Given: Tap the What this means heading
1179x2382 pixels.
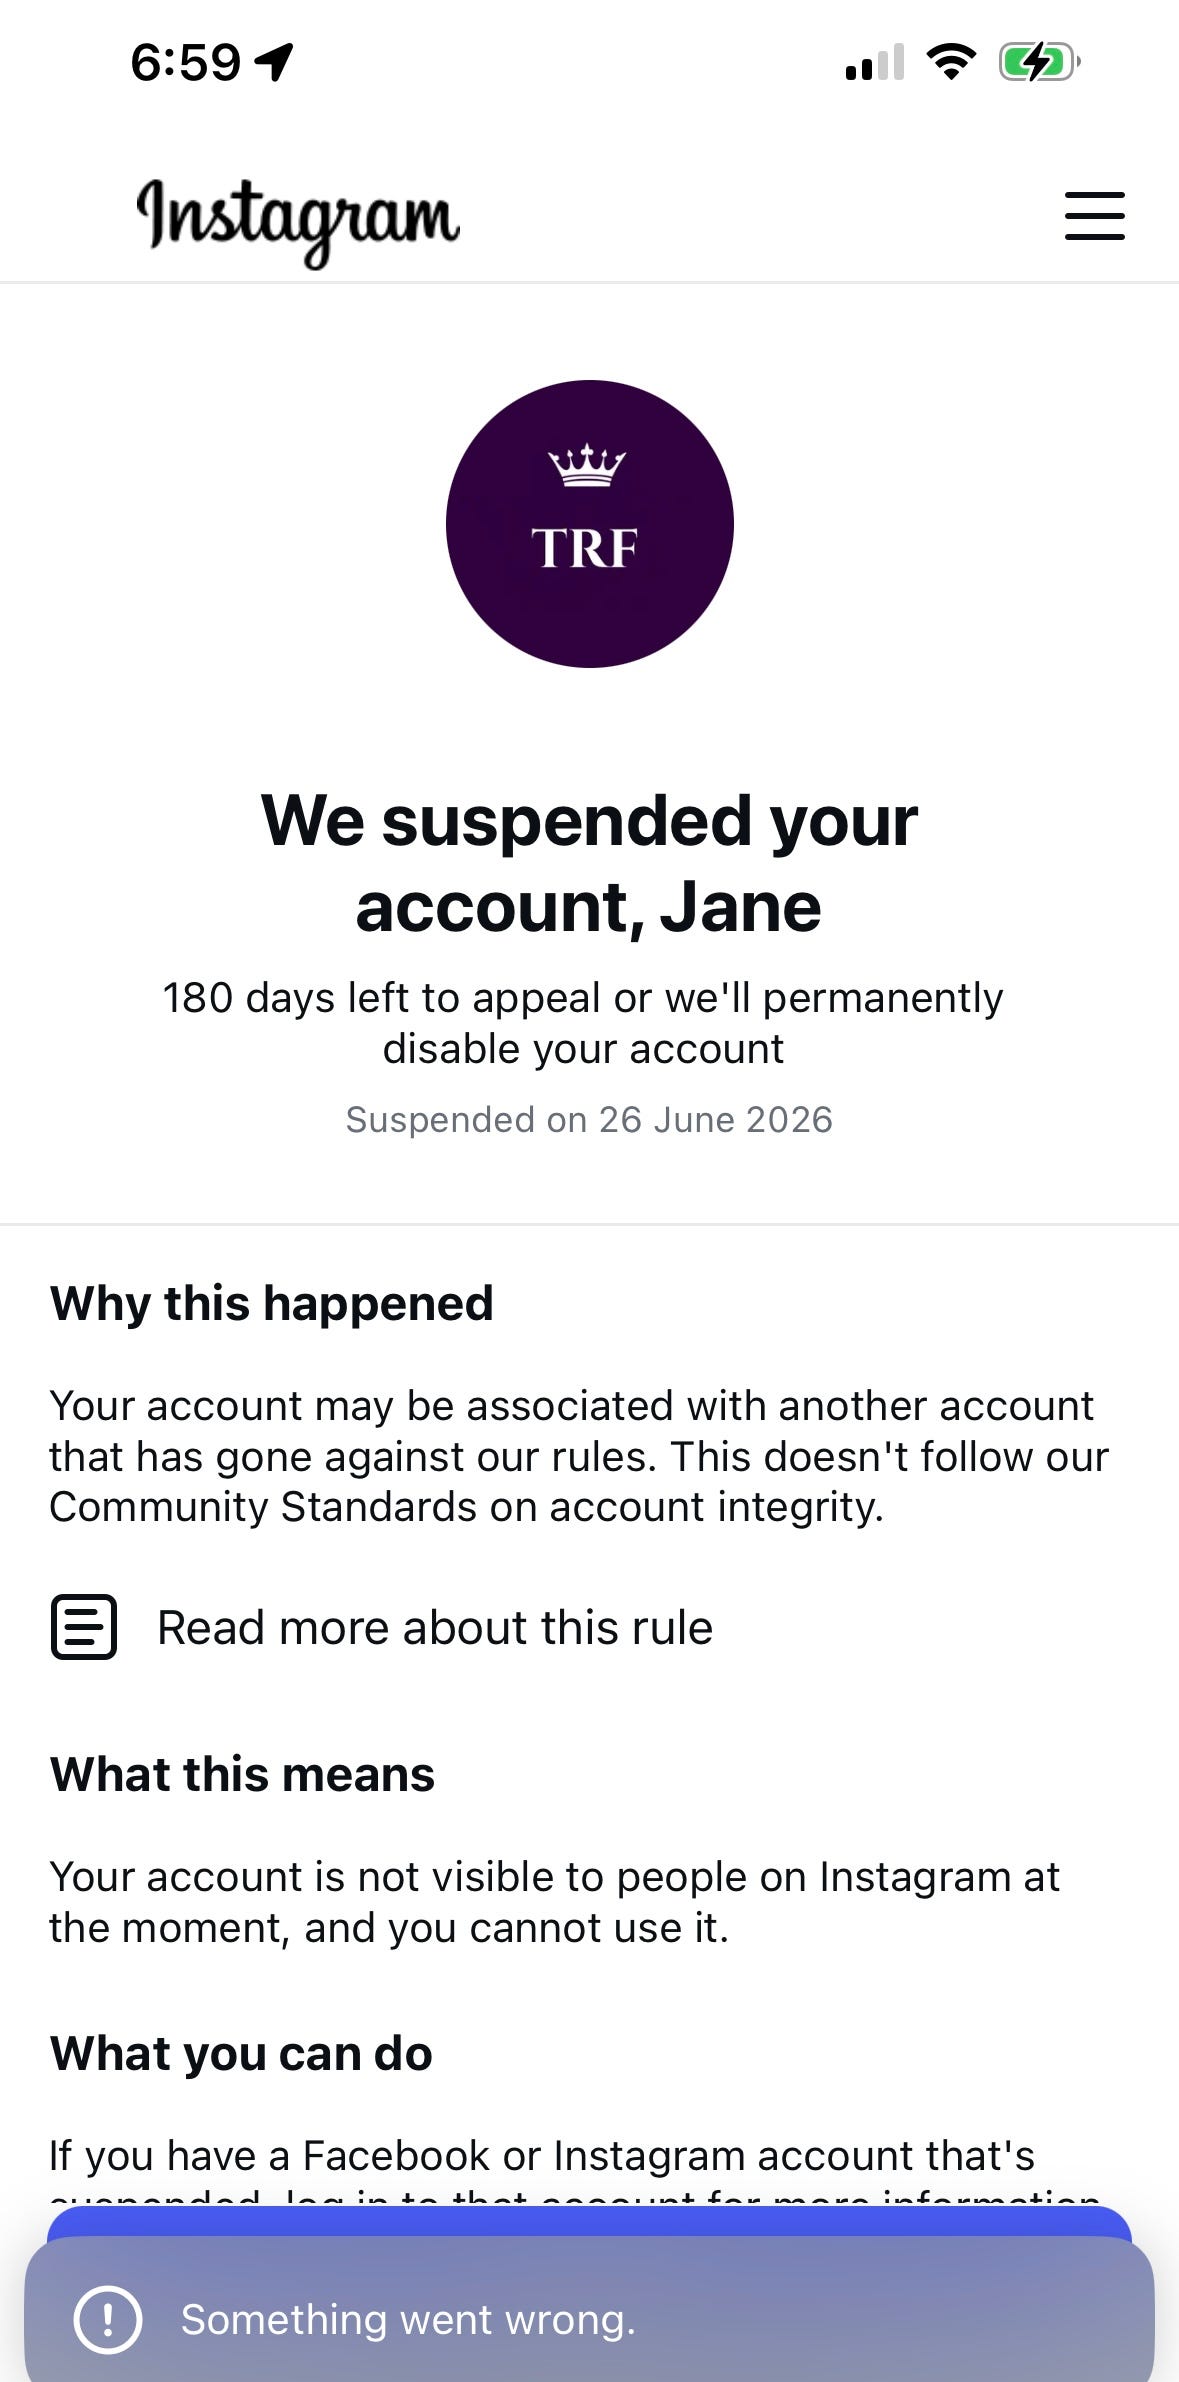Looking at the screenshot, I should 243,1775.
